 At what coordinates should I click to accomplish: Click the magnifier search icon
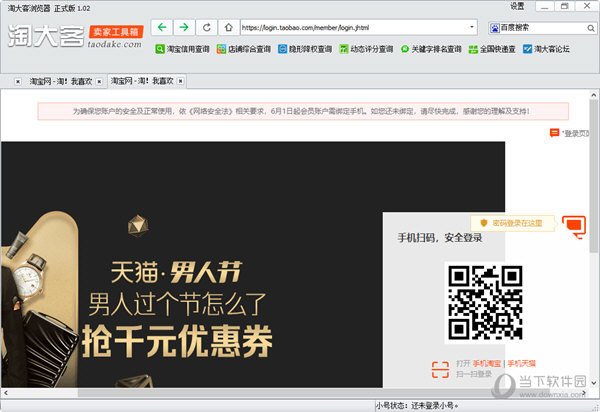pos(591,28)
